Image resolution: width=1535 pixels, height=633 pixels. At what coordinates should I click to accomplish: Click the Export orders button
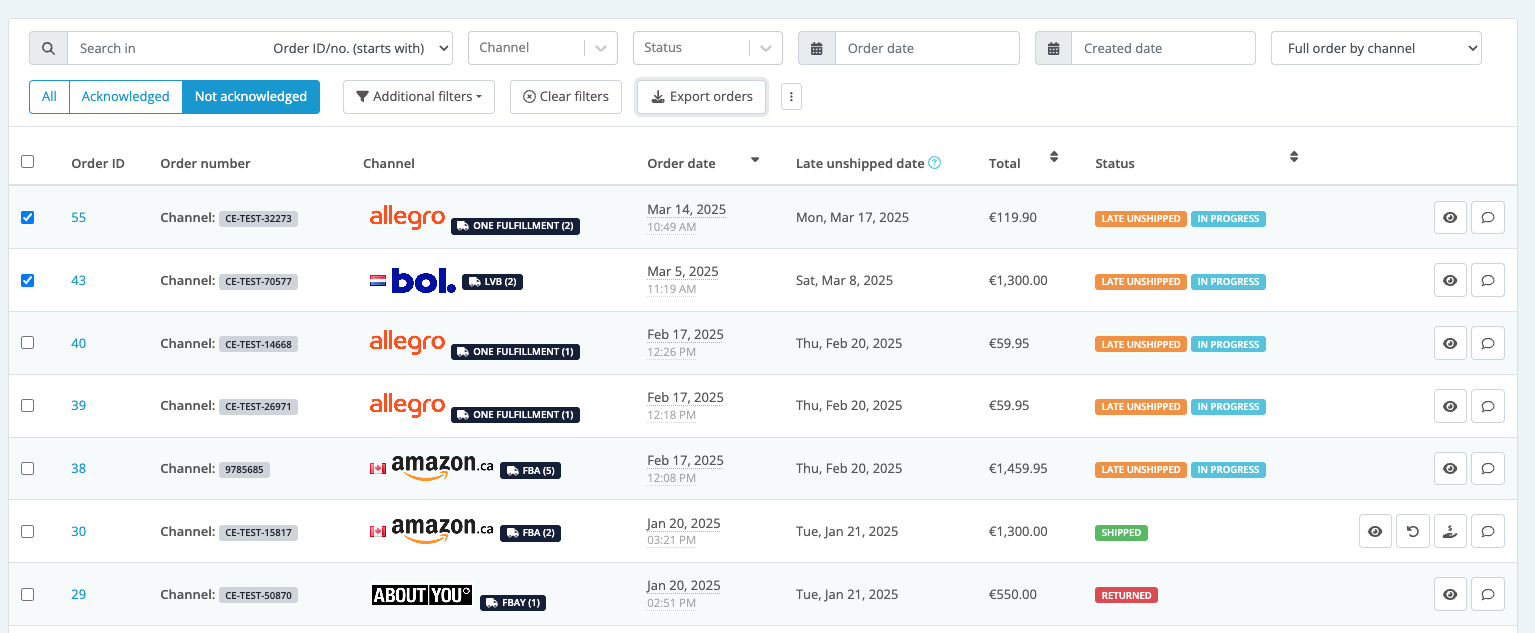(x=702, y=97)
